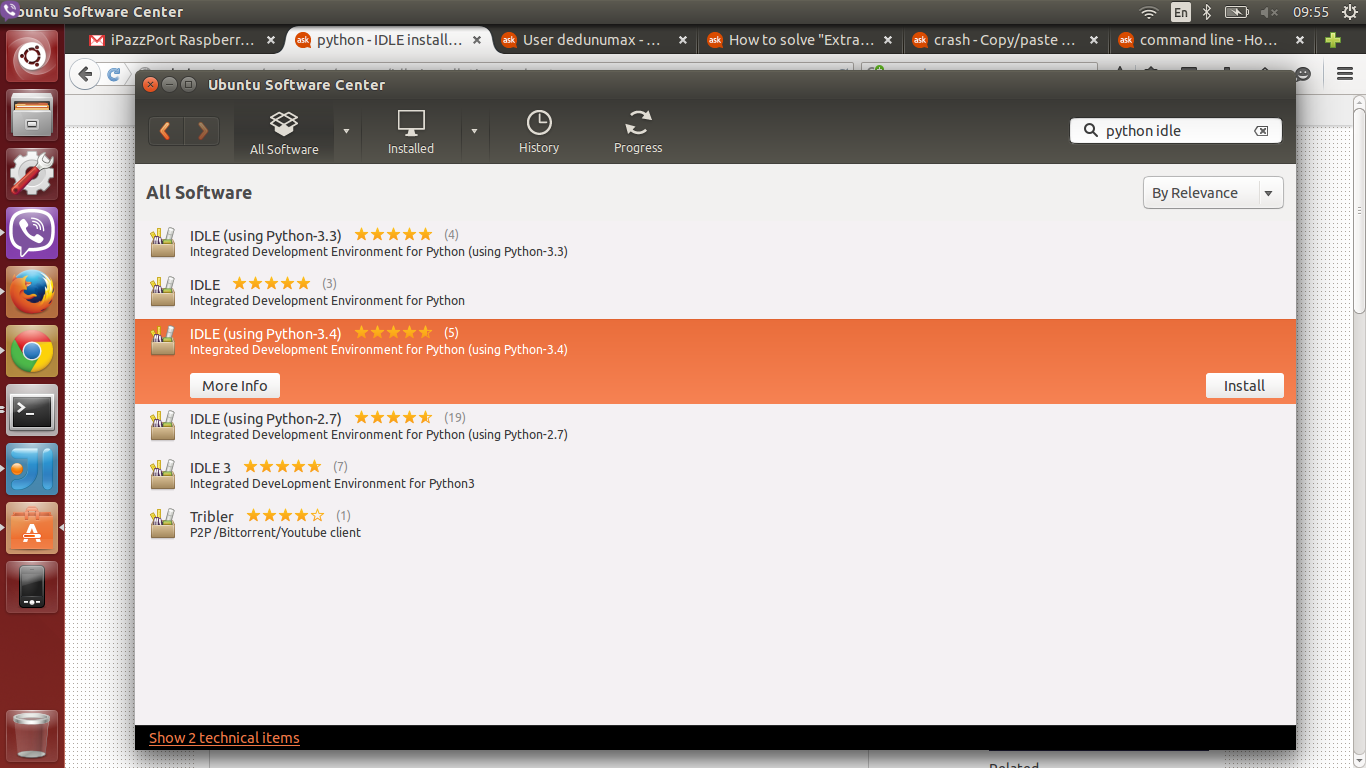Show Installed software view
This screenshot has height=768, width=1366.
coord(411,133)
